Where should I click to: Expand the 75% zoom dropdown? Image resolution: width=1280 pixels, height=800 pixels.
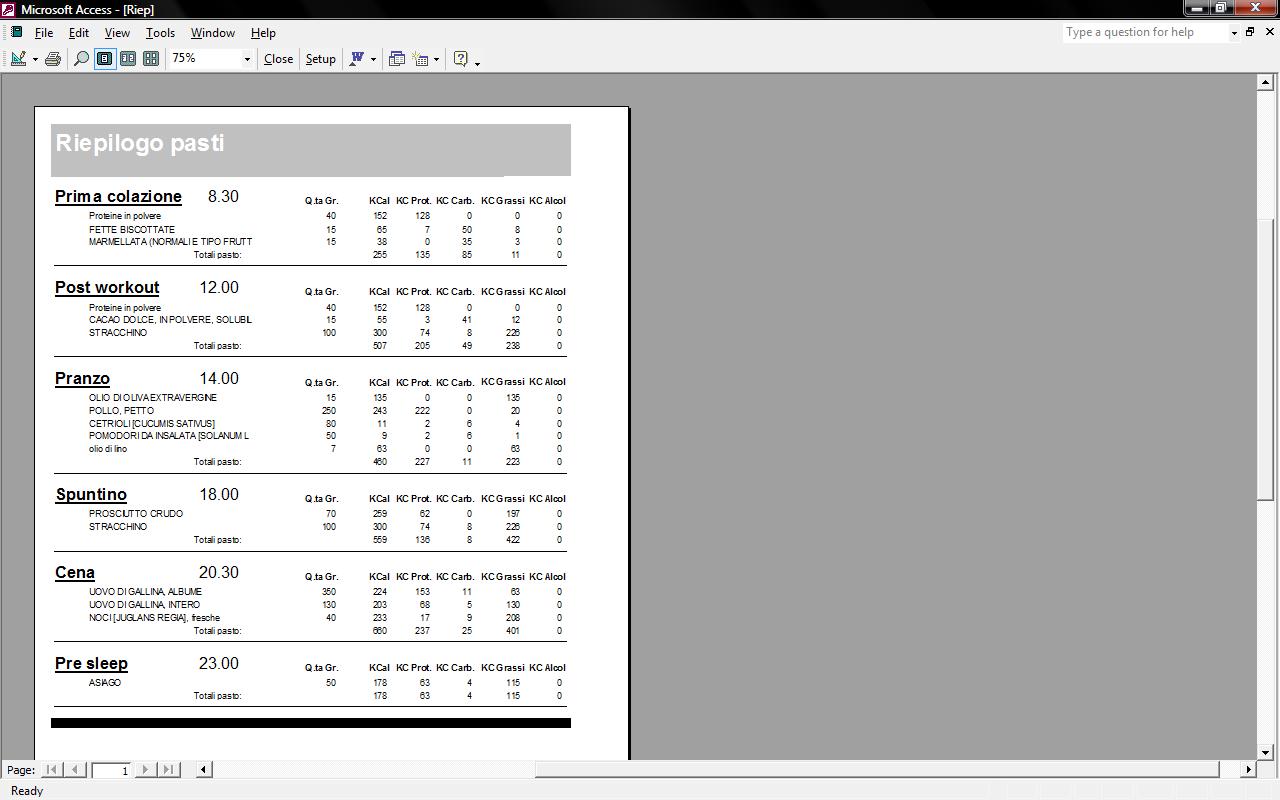point(247,59)
